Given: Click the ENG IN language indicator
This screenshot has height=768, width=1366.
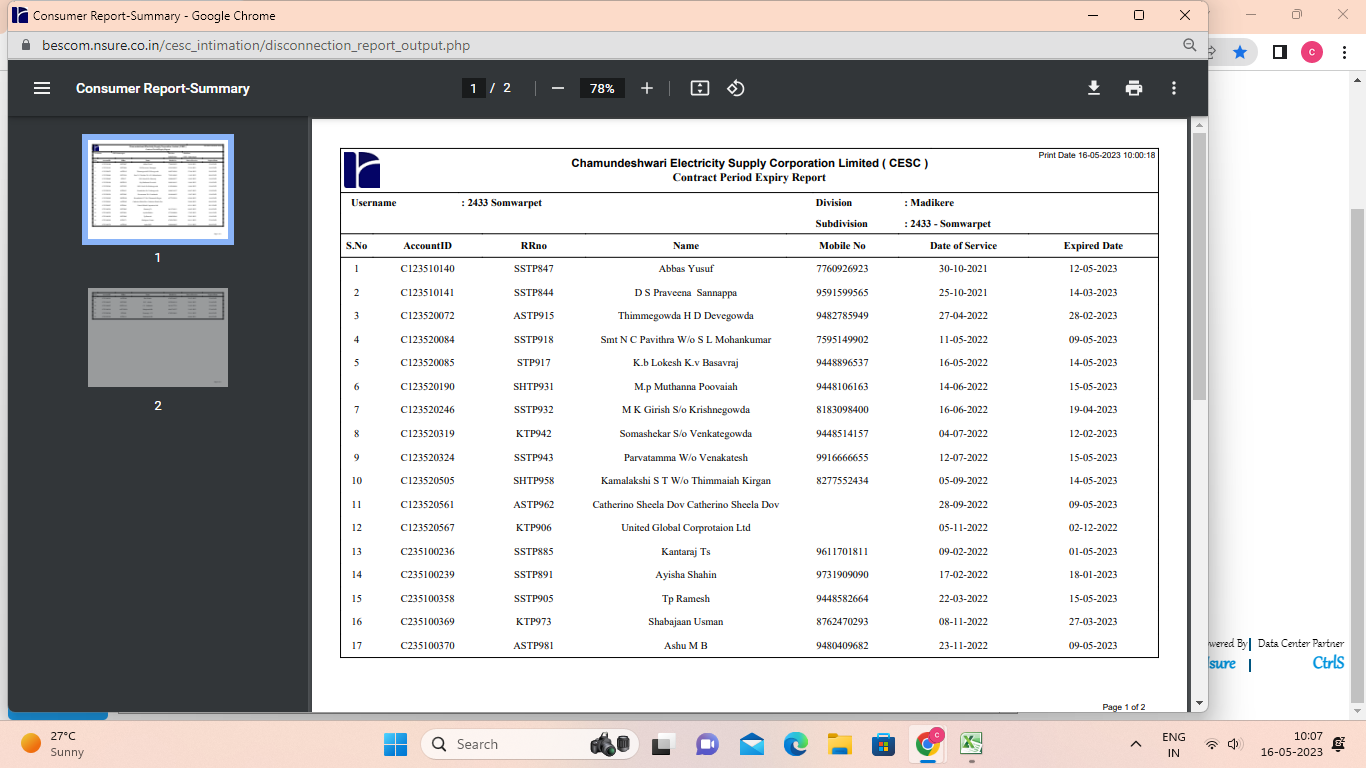Looking at the screenshot, I should 1174,744.
